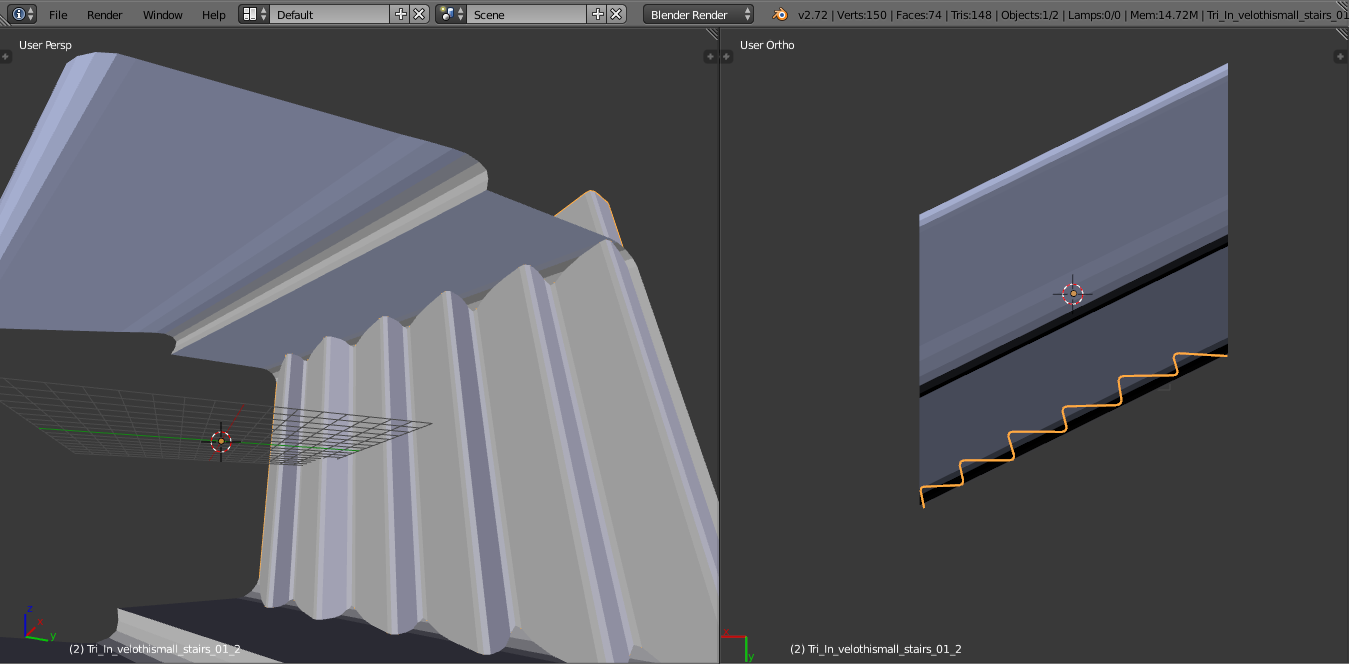
Task: Delete the Default screen layout
Action: pyautogui.click(x=420, y=14)
